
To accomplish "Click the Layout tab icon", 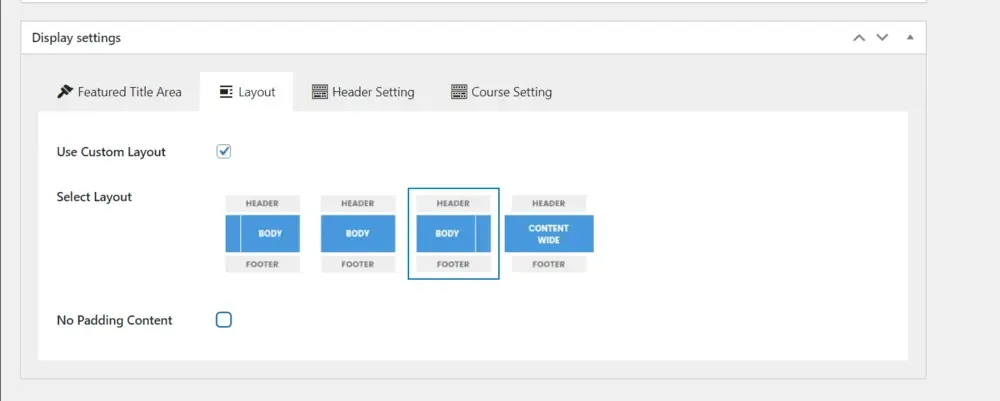I will point(225,92).
